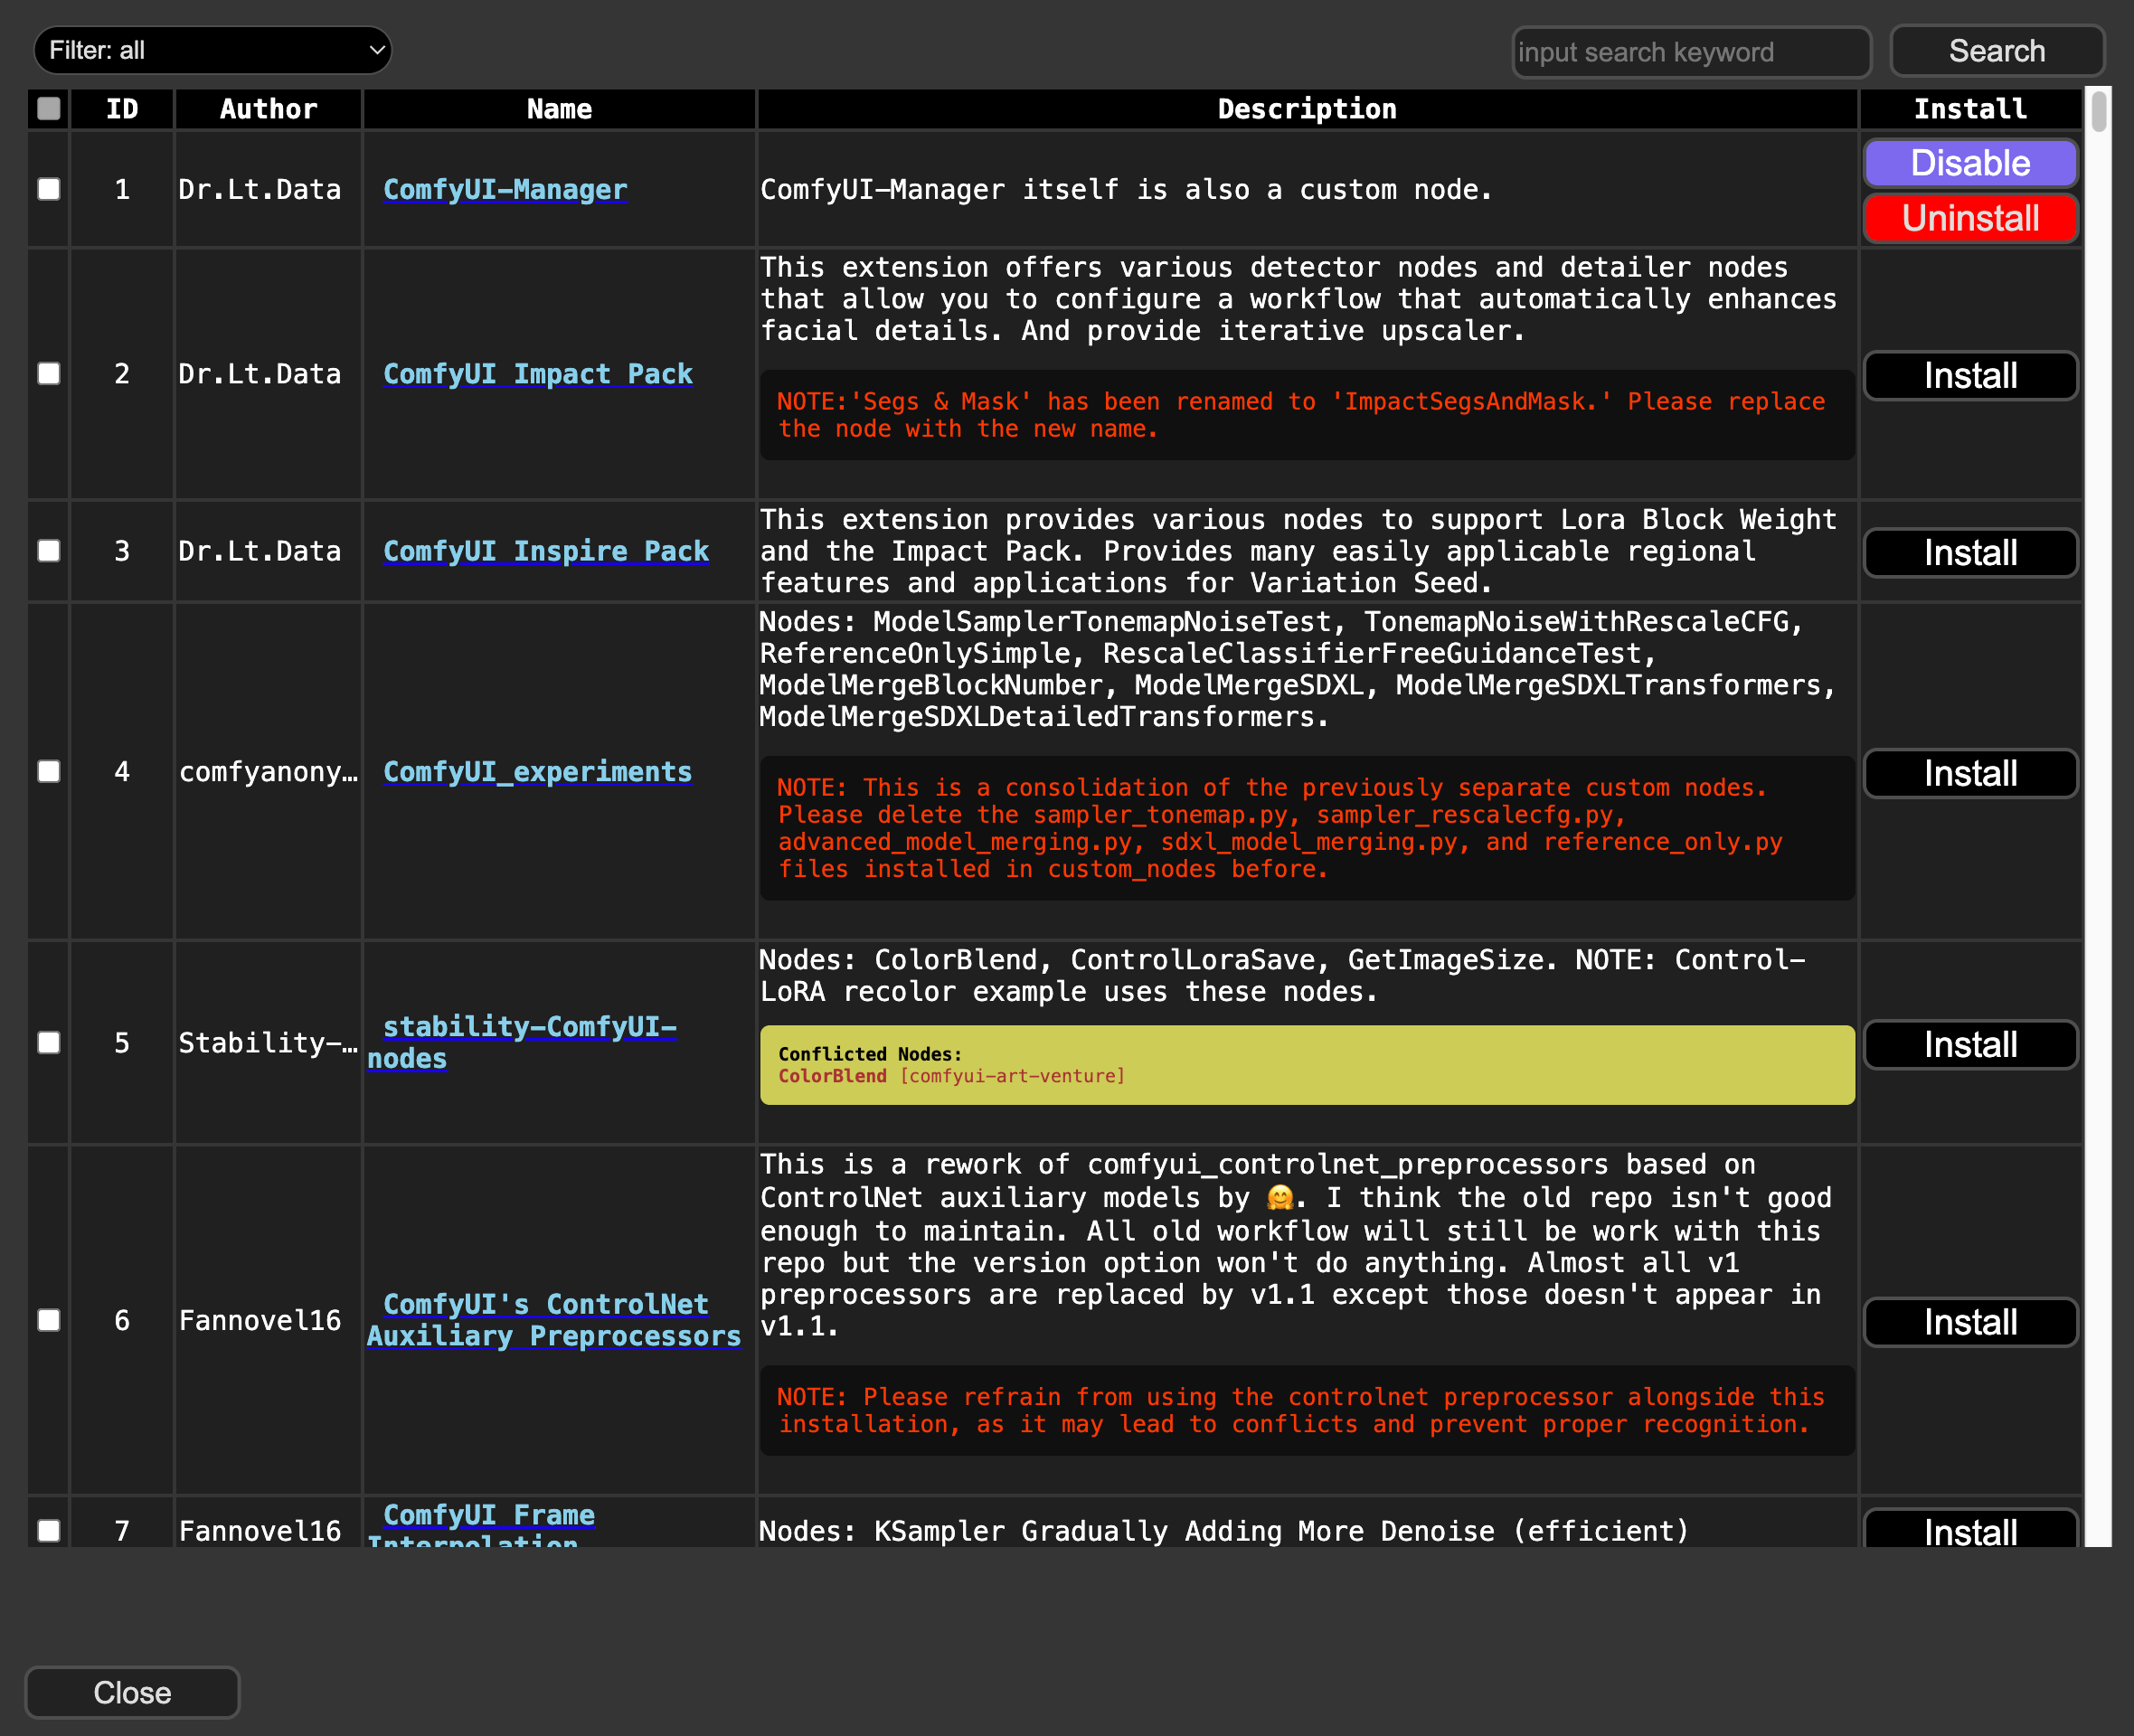Viewport: 2134px width, 1736px height.
Task: Click the ColorBlend conflicted node text
Action: [x=832, y=1076]
